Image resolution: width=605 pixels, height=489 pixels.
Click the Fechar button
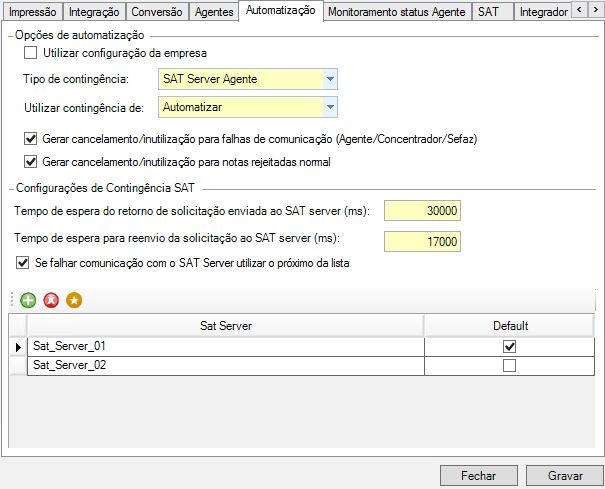(x=478, y=475)
